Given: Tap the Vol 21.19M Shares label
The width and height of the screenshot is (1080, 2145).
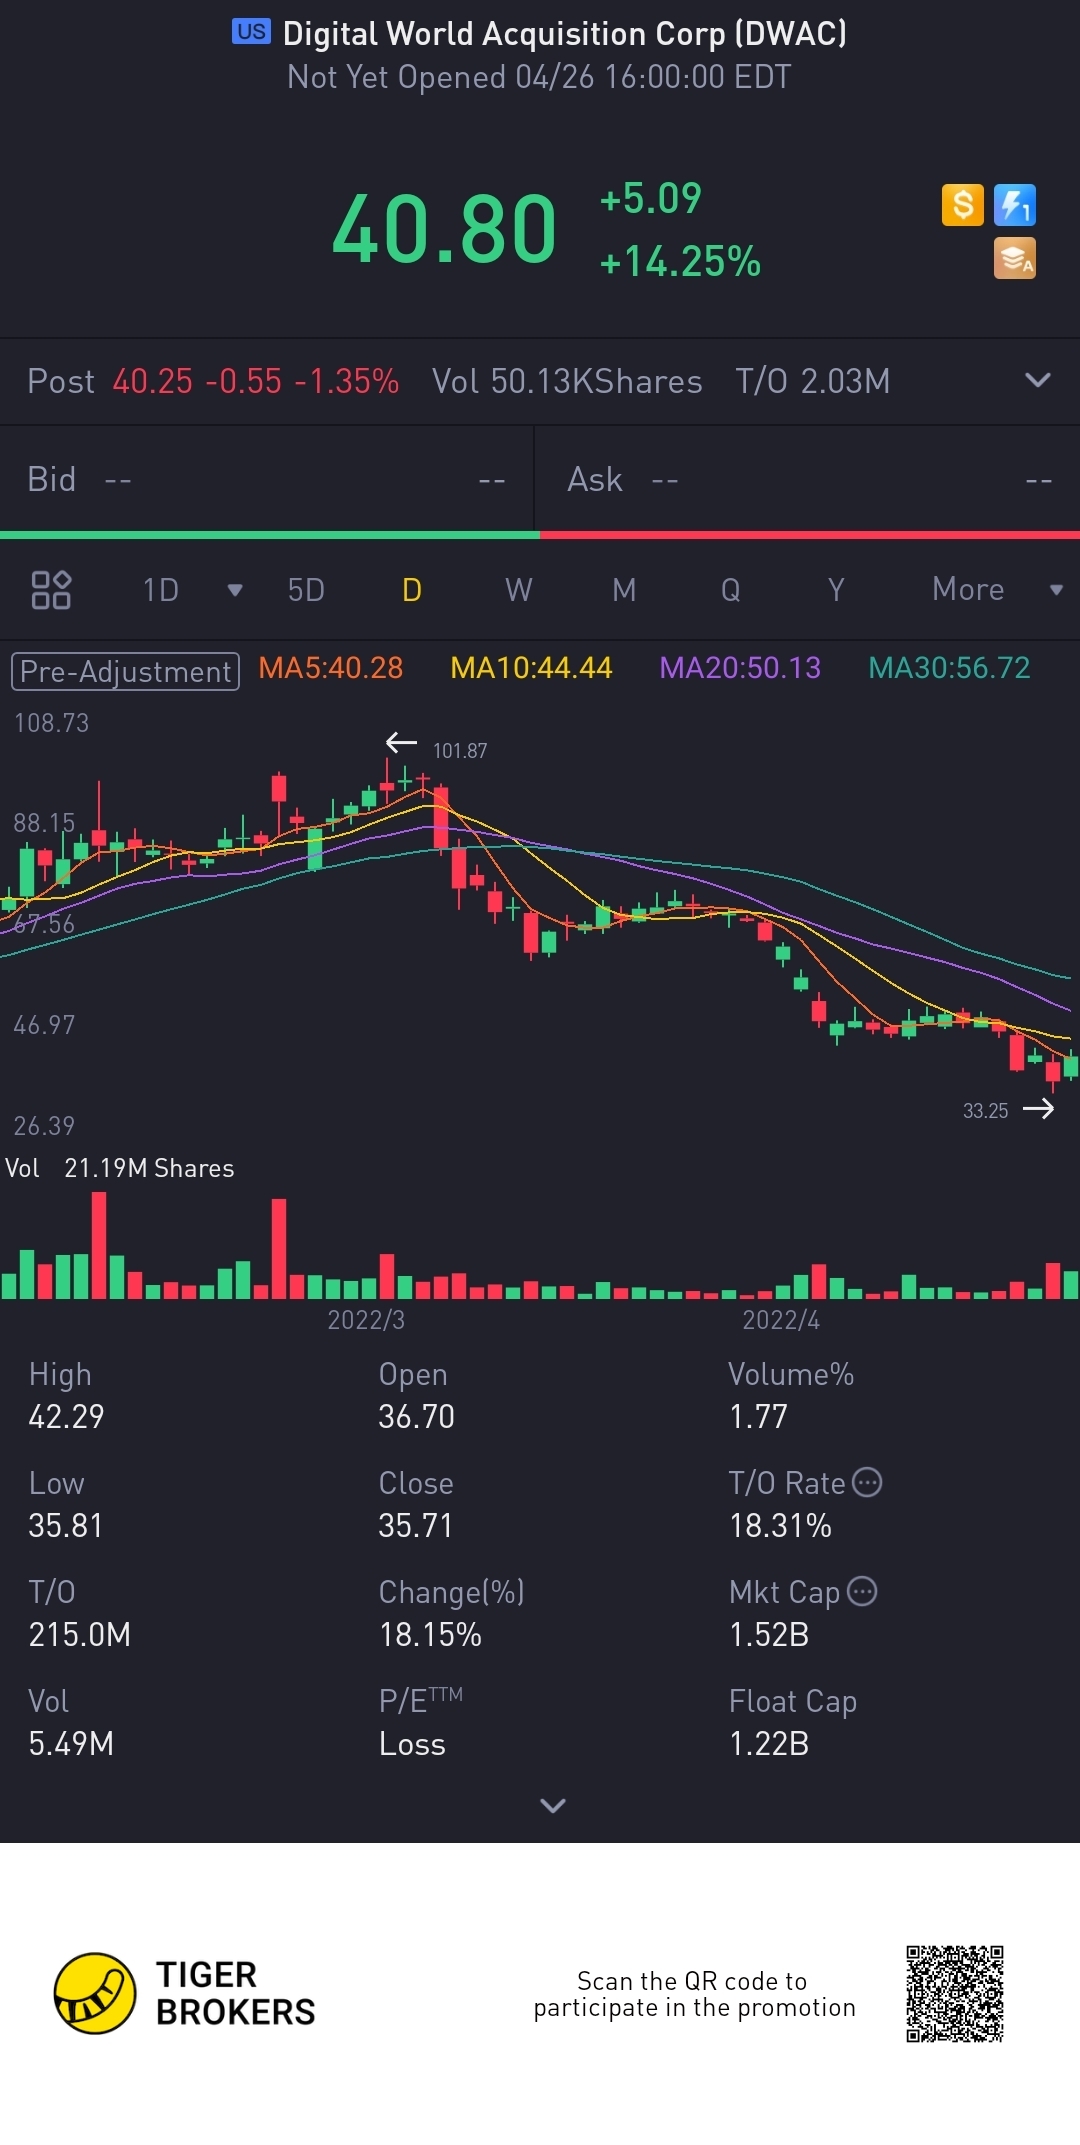Looking at the screenshot, I should tap(120, 1168).
